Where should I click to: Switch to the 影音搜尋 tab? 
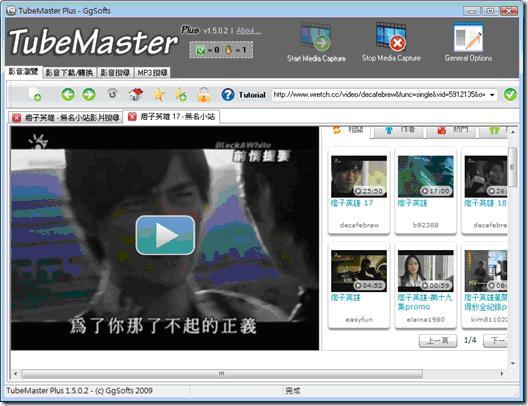click(115, 72)
